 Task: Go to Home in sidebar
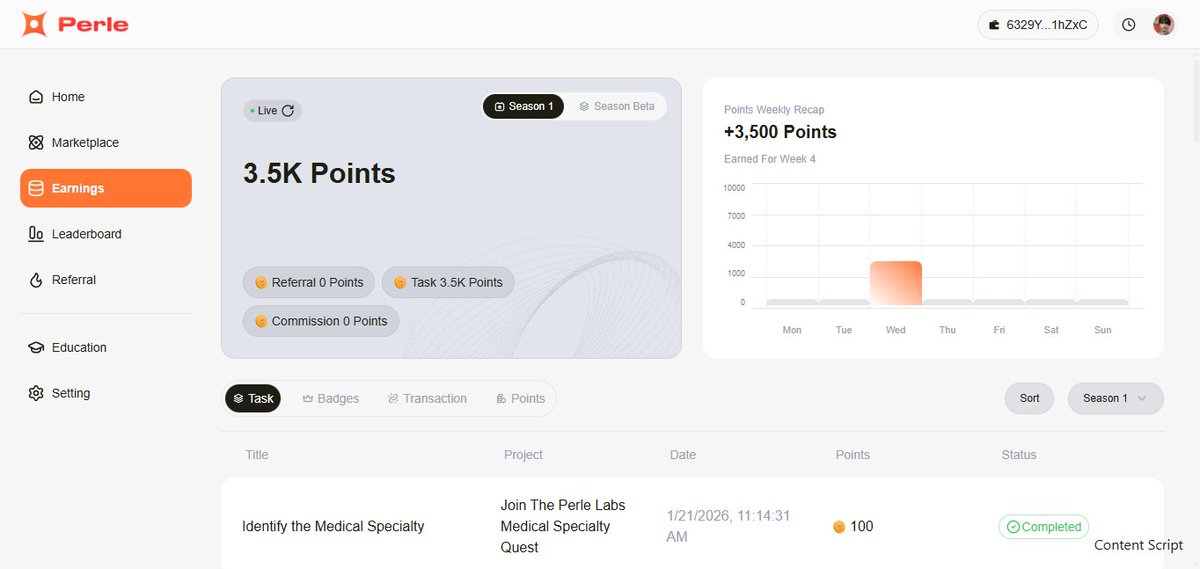[106, 97]
